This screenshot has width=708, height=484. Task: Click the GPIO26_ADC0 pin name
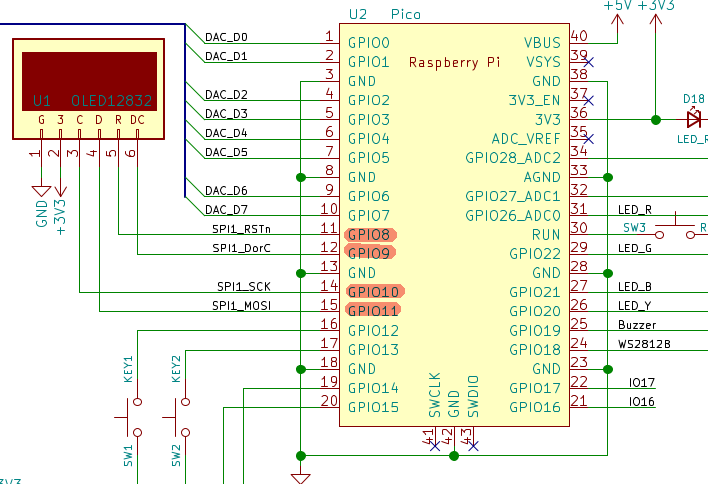[513, 216]
